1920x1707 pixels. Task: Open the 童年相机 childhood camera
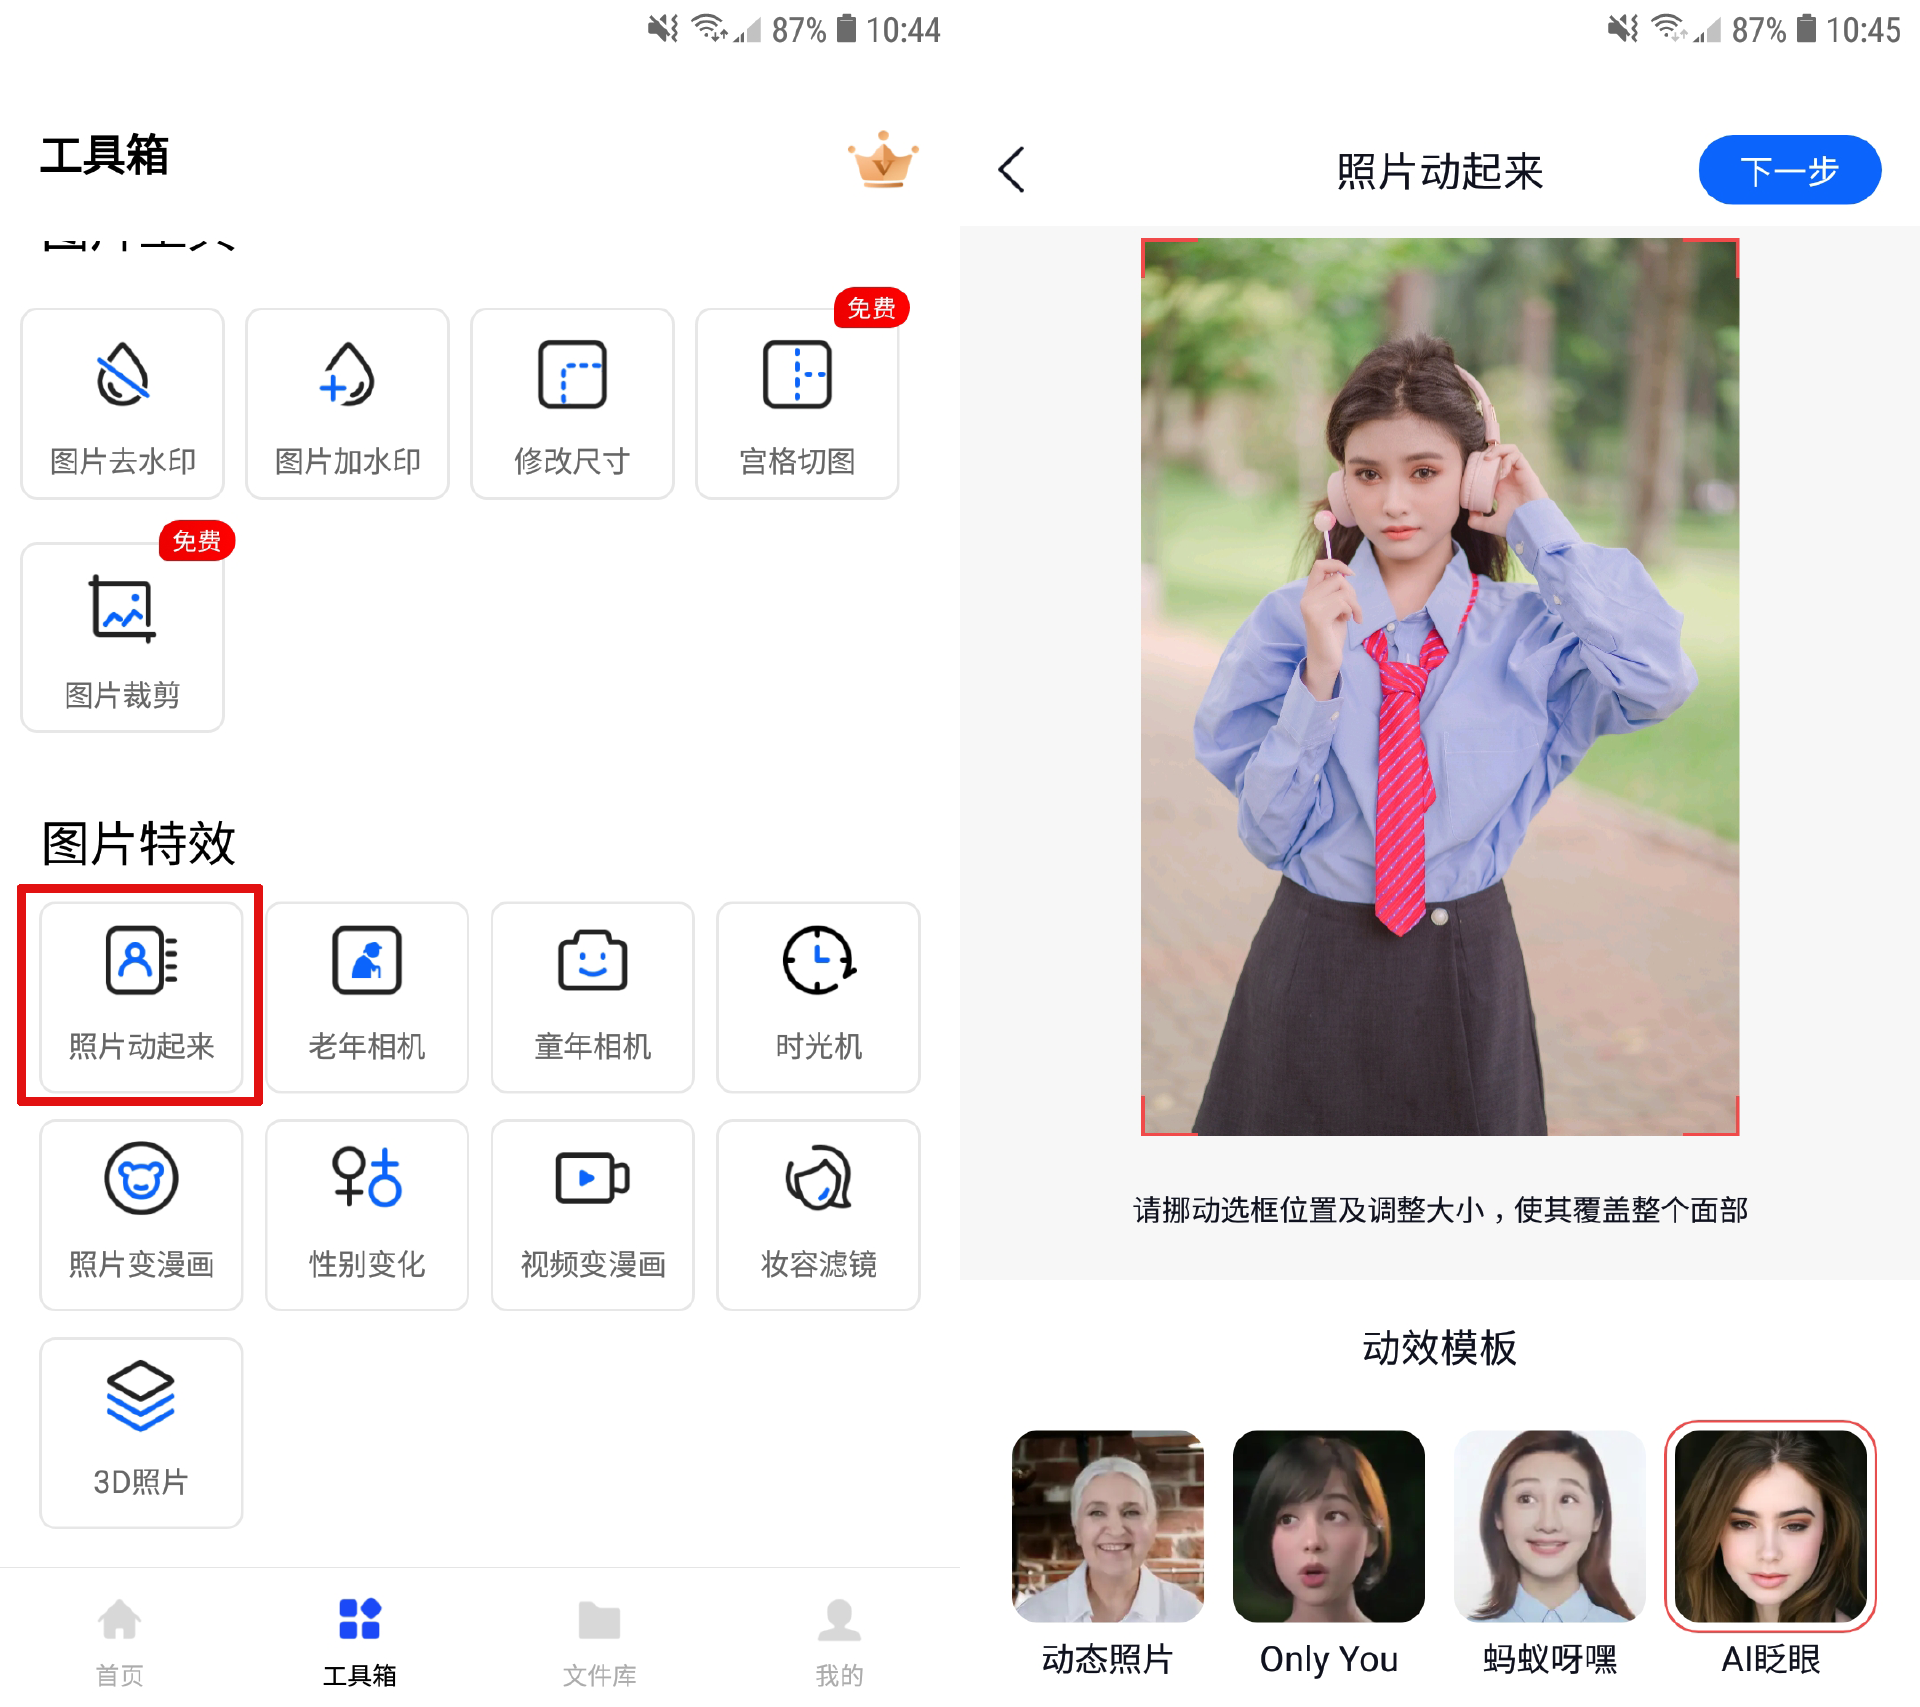[x=593, y=997]
